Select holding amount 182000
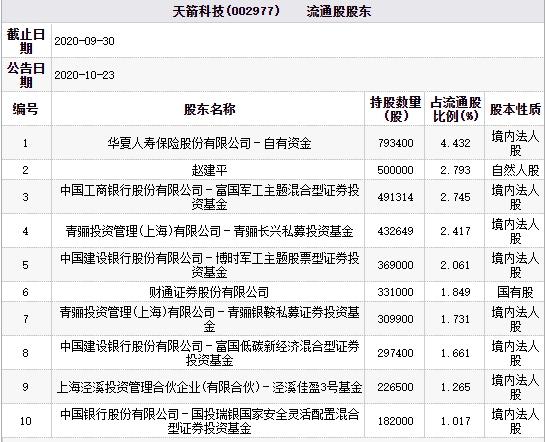This screenshot has width=546, height=442. coord(395,421)
